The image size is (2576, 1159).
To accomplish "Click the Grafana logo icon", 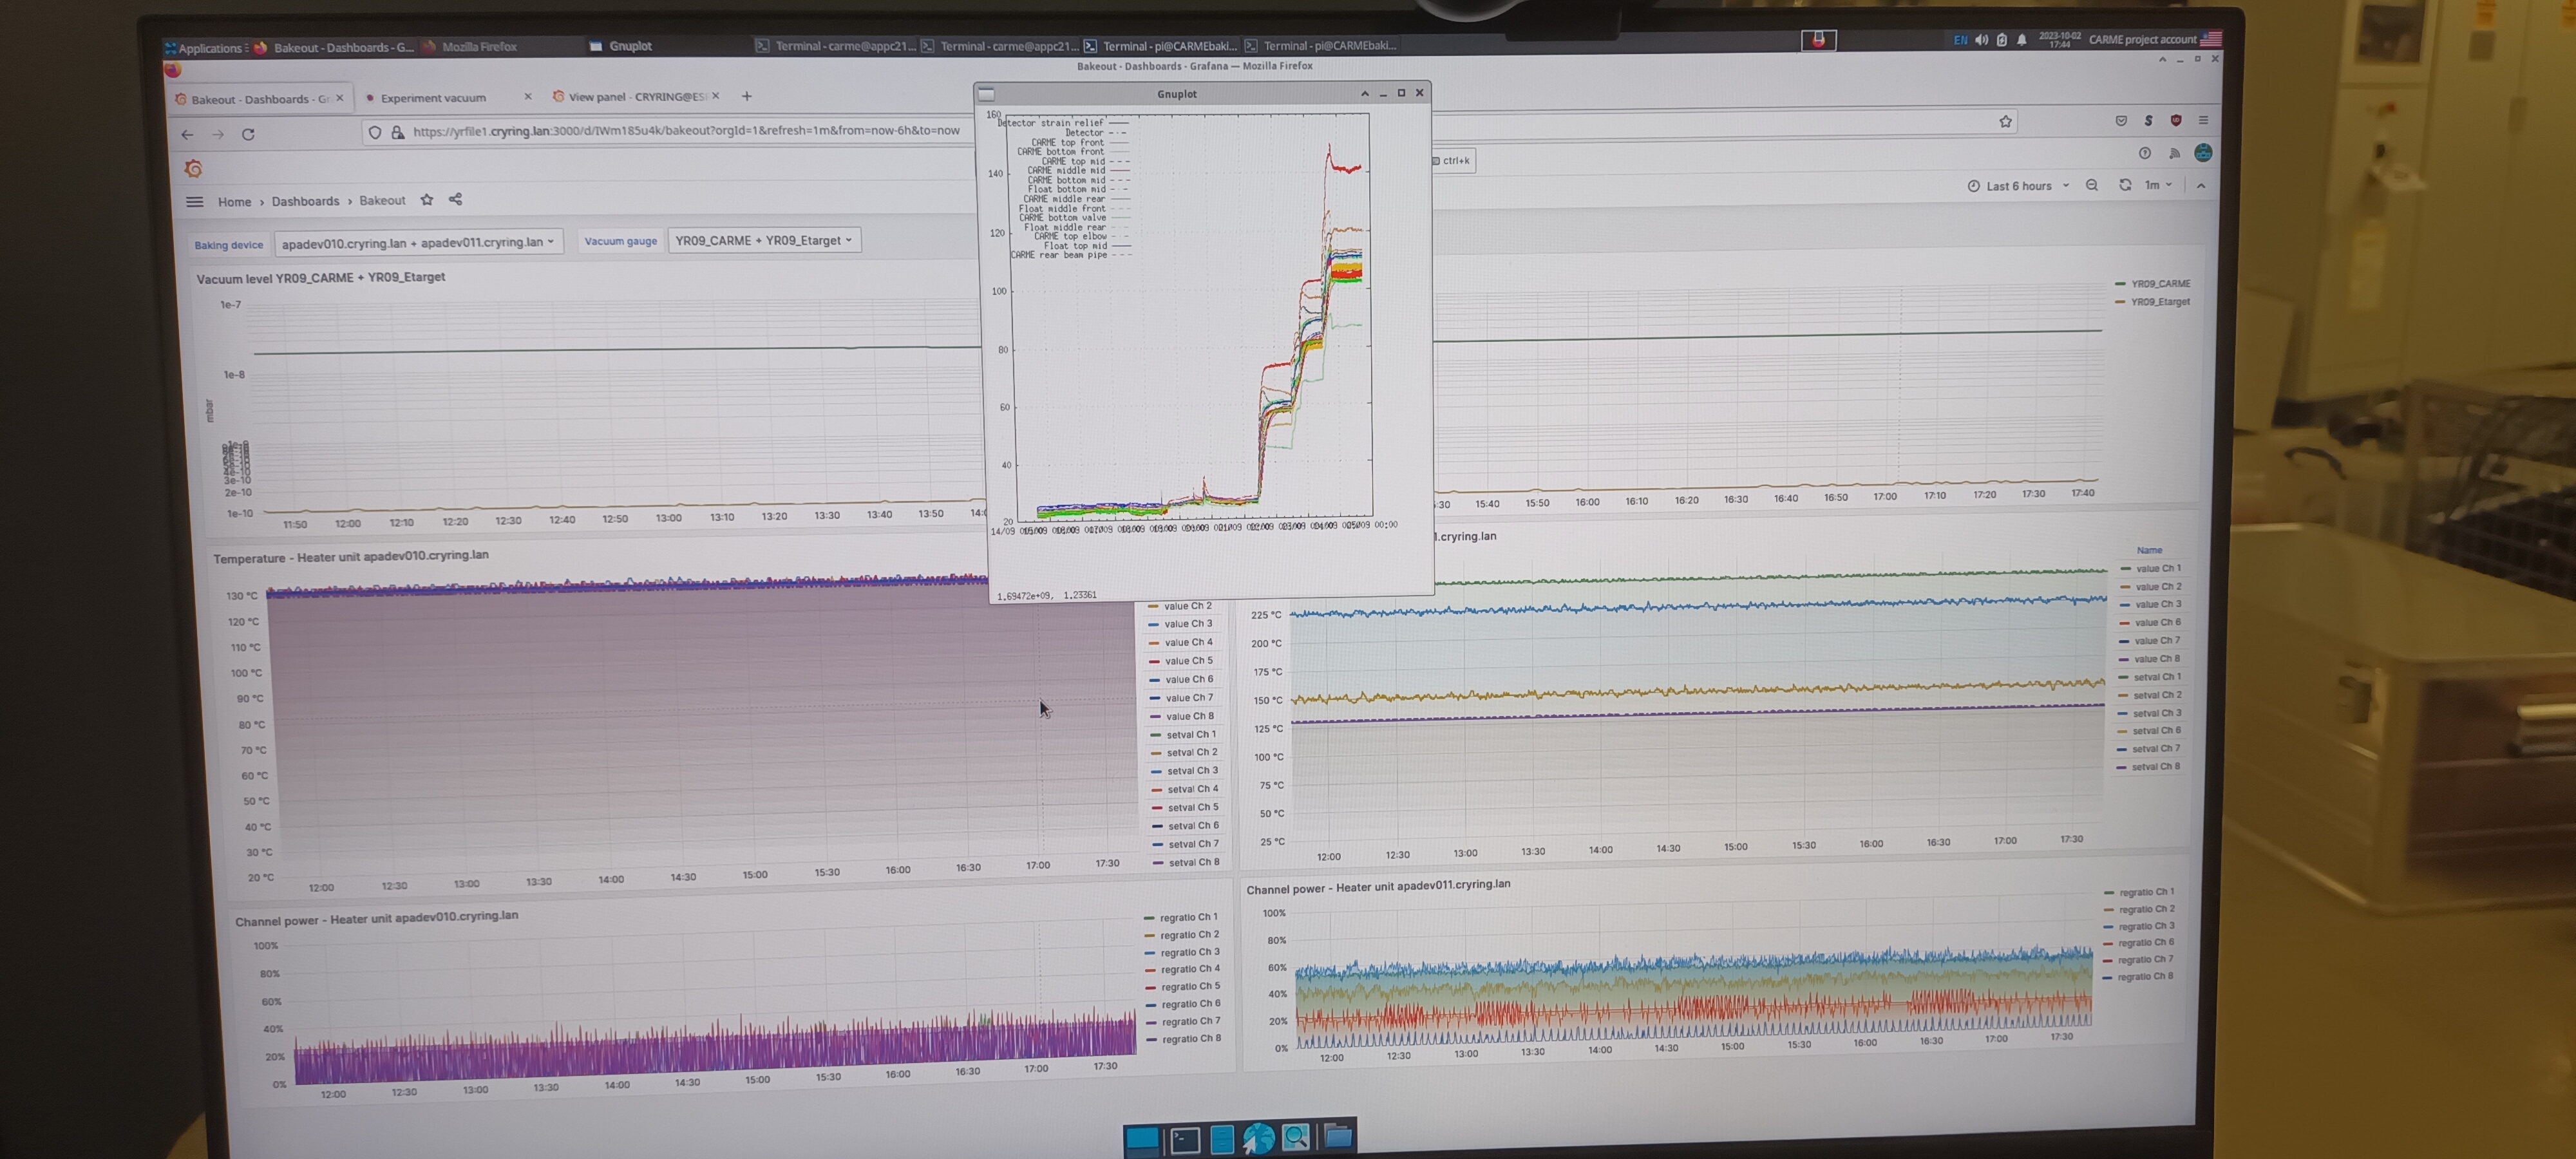I will click(x=194, y=168).
